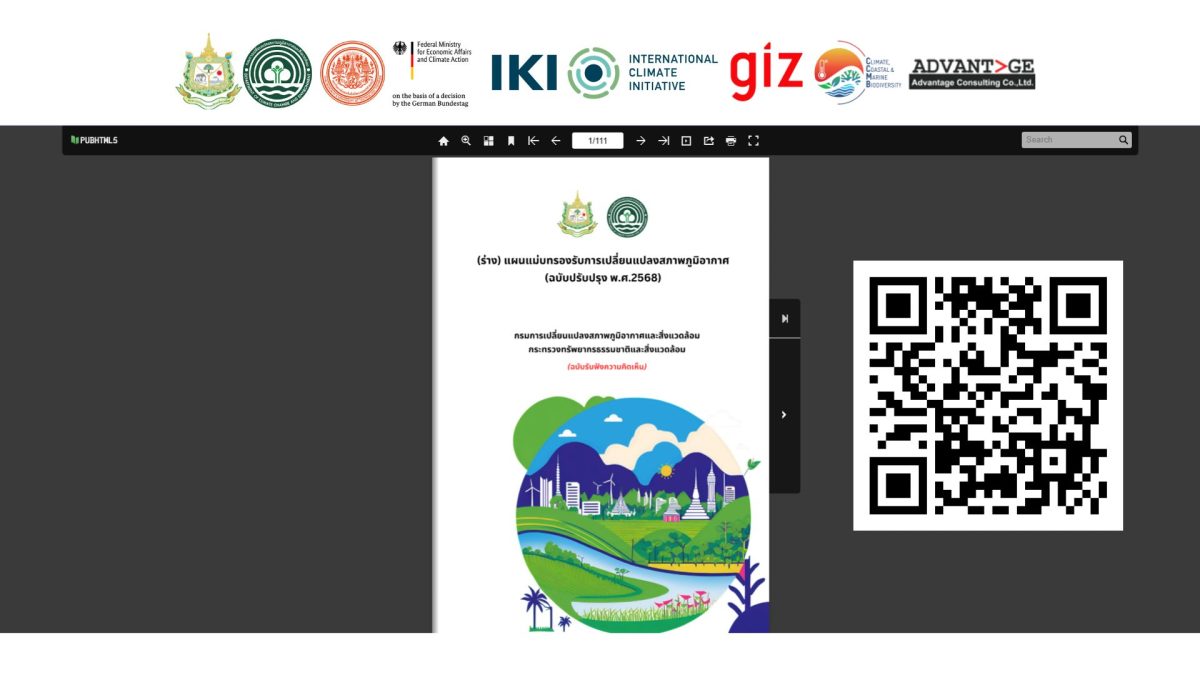
Task: Click the orange circular seal in header
Action: coord(352,73)
